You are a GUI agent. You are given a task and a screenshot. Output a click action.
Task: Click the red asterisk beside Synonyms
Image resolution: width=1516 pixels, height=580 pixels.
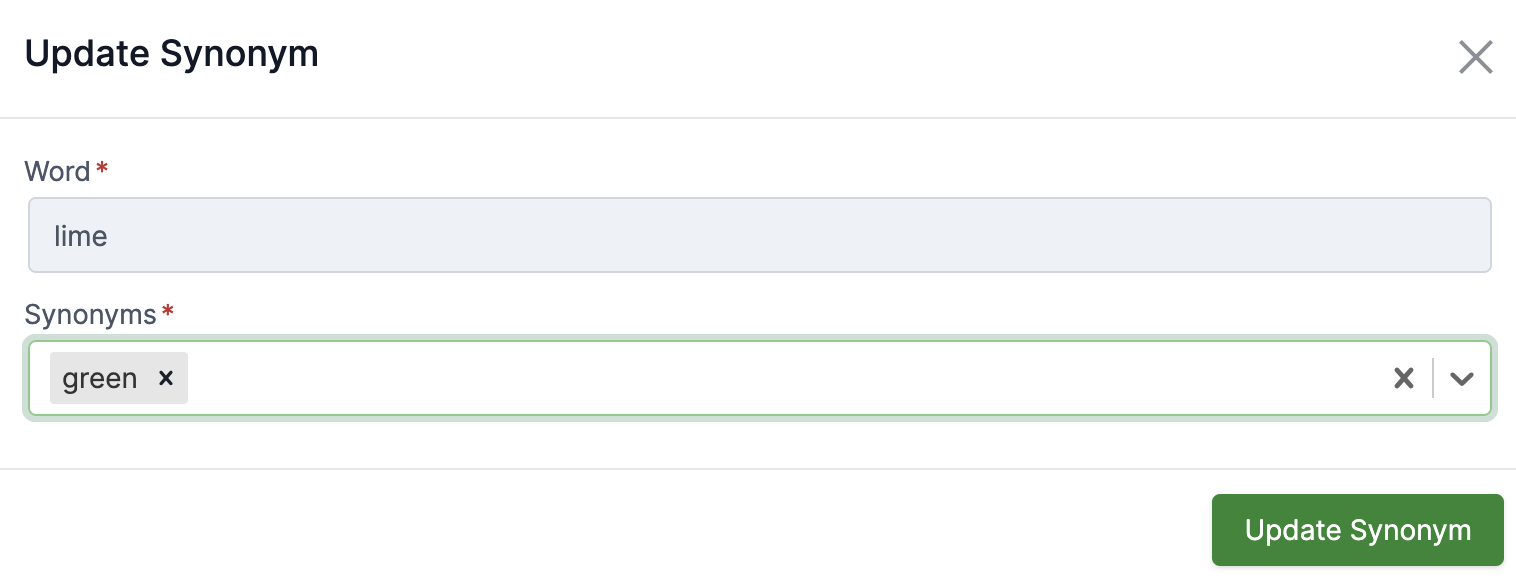[x=168, y=313]
